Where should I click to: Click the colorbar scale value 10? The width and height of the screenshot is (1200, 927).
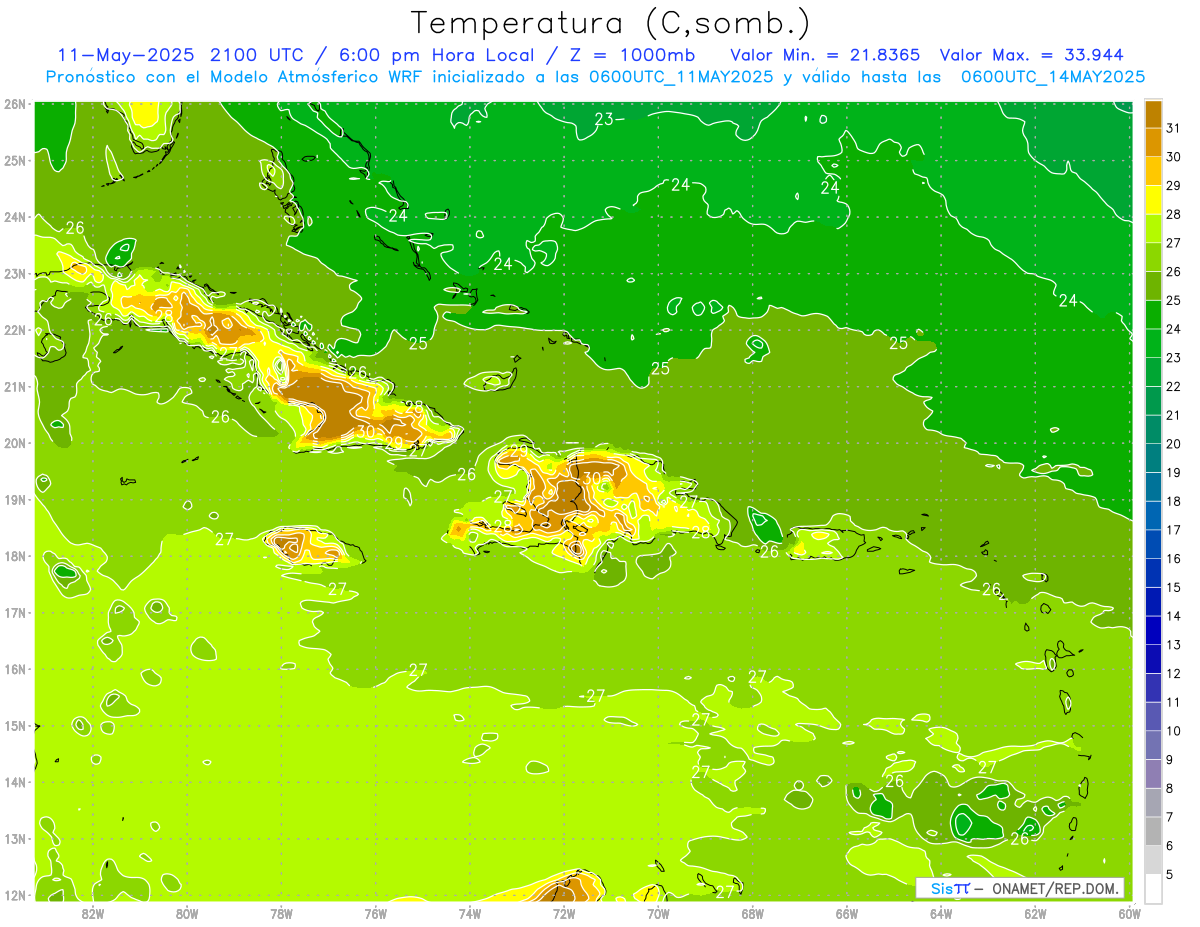click(x=1174, y=731)
